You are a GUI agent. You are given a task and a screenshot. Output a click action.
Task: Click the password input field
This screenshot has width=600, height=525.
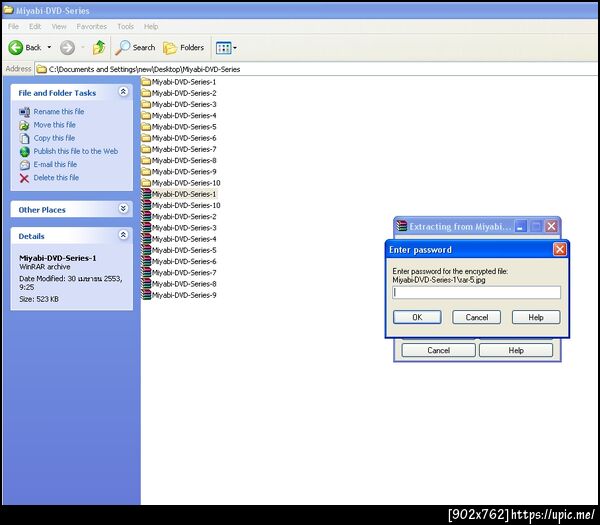pos(476,293)
